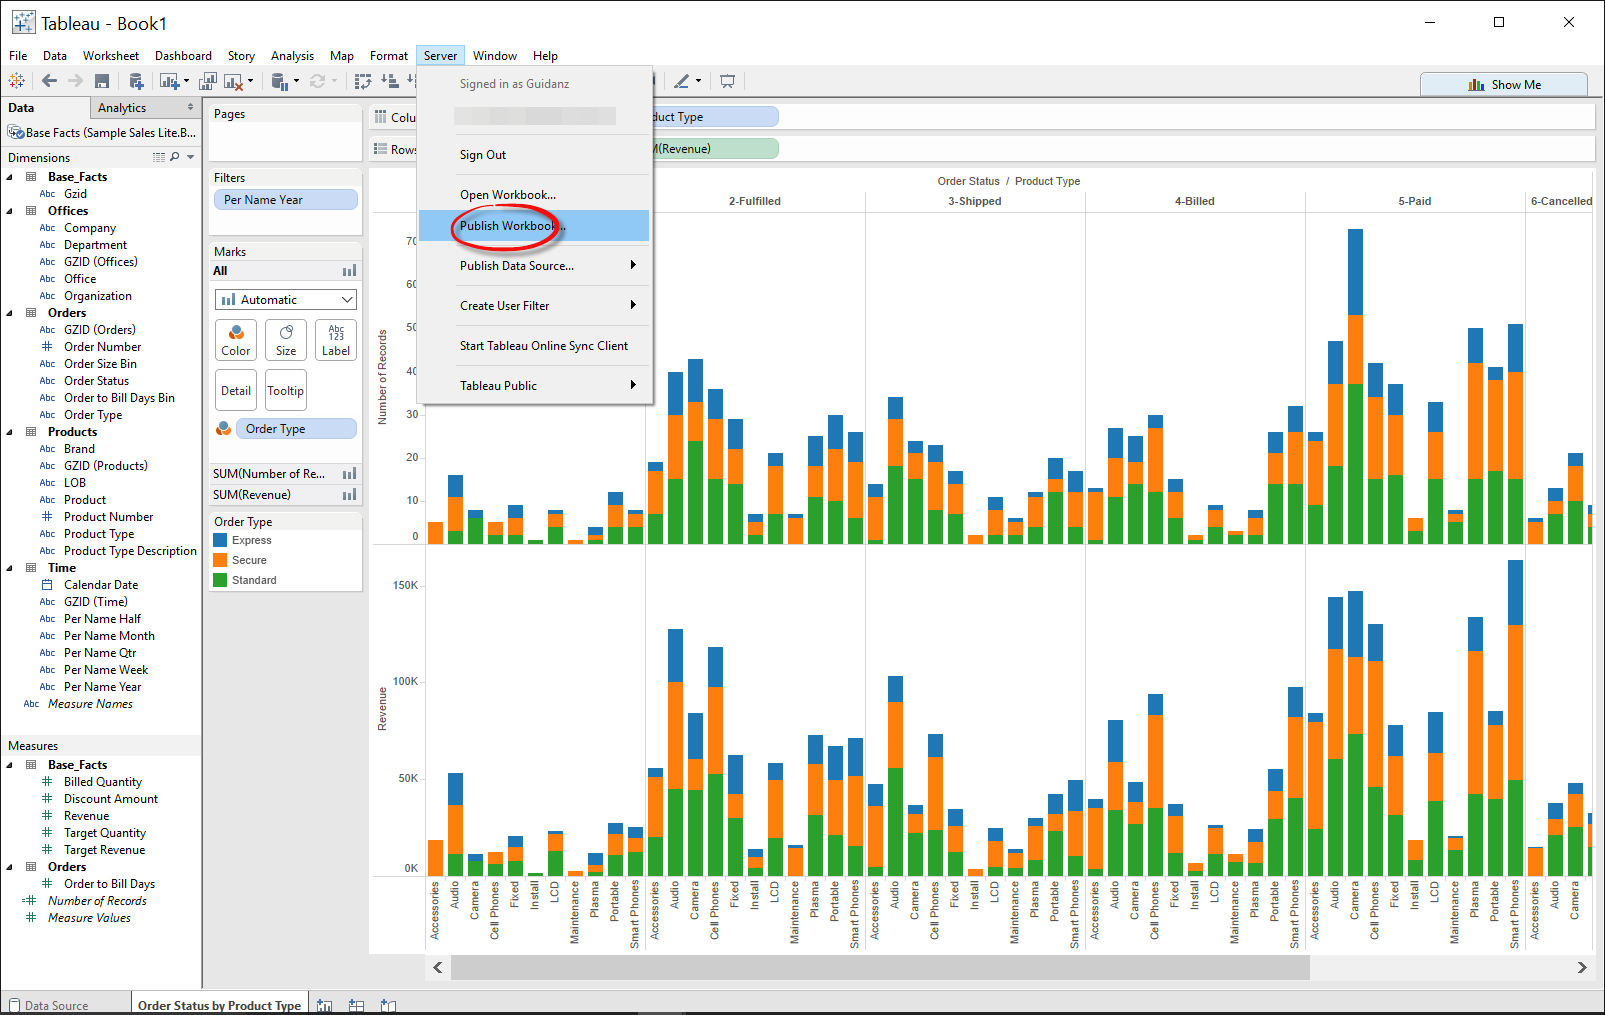The width and height of the screenshot is (1605, 1015).
Task: Collapse the Base_Facts dimension folder
Action: click(10, 177)
